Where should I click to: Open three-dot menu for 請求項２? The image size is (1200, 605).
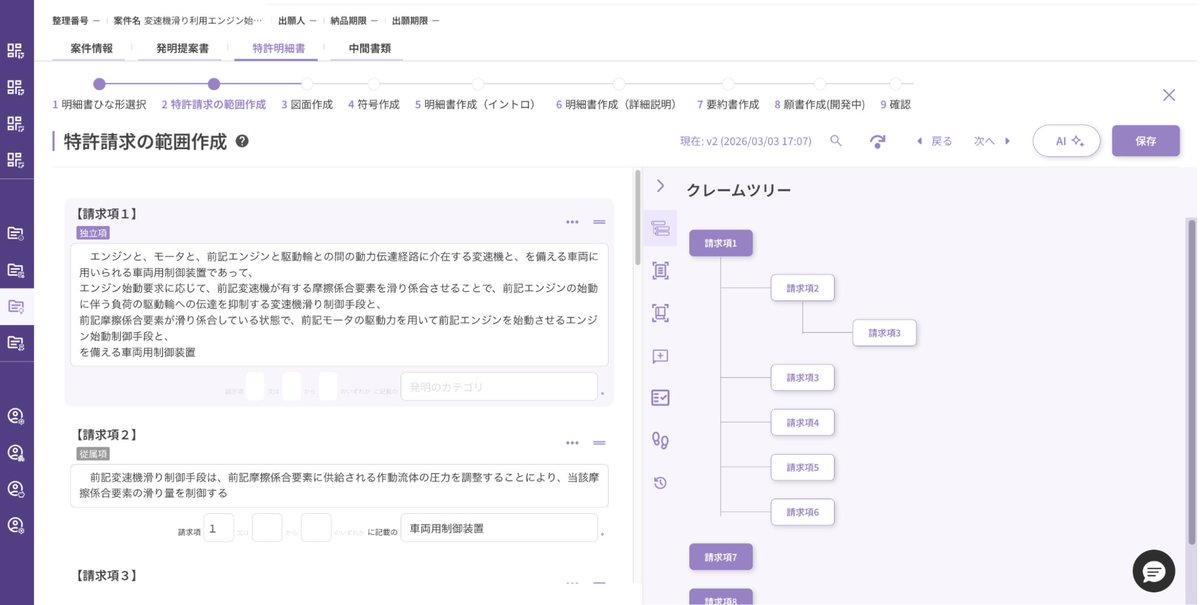pos(572,443)
